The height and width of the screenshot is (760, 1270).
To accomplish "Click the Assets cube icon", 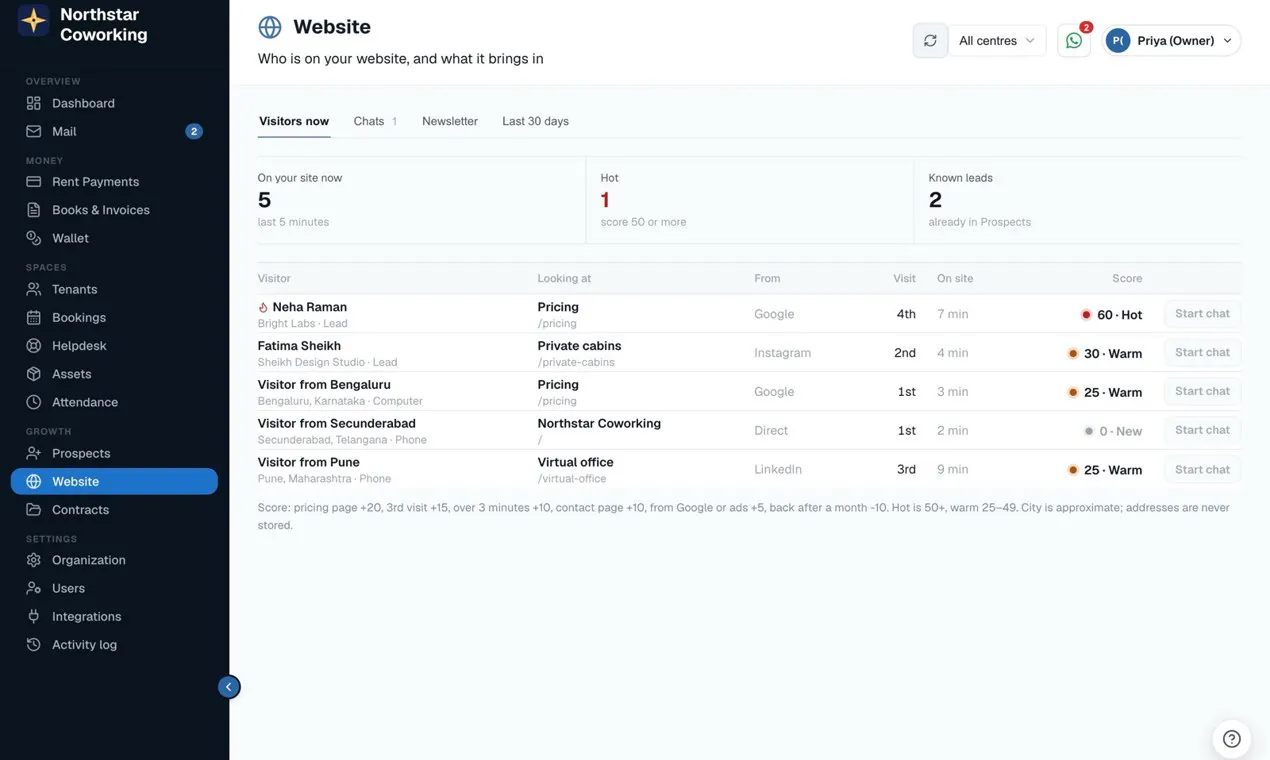I will click(34, 374).
